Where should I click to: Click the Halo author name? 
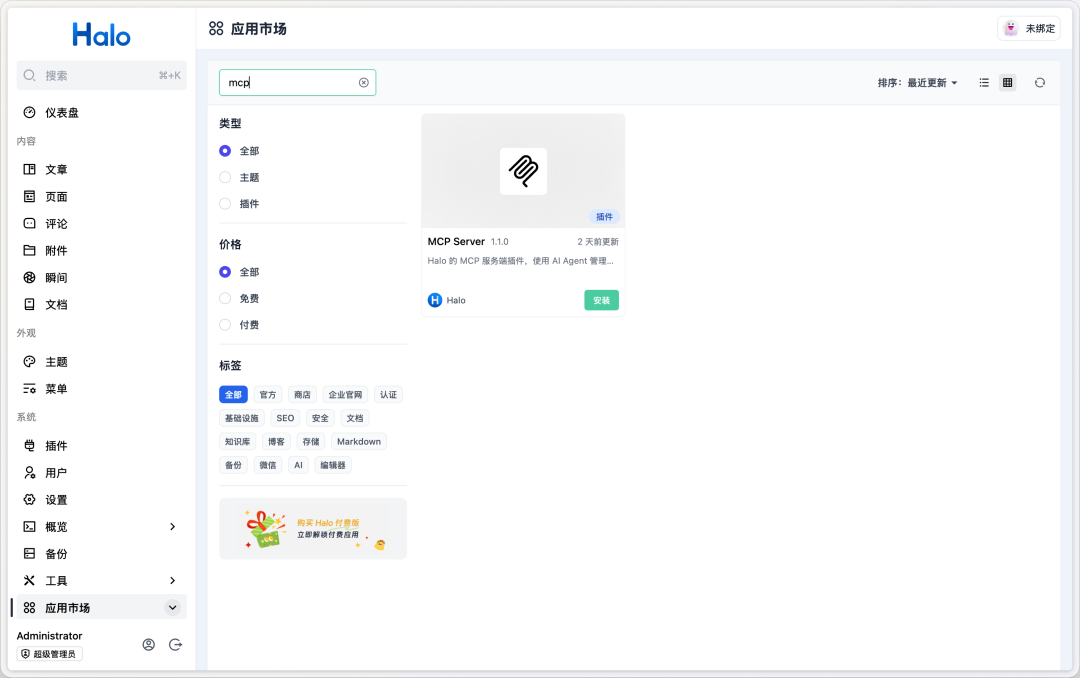click(x=456, y=300)
